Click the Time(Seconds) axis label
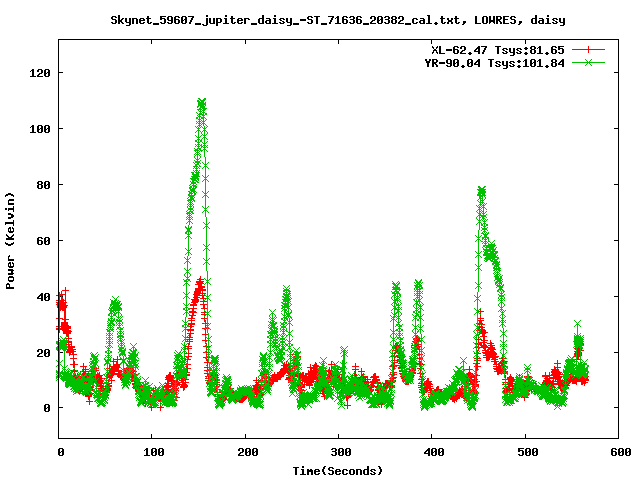 click(338, 471)
